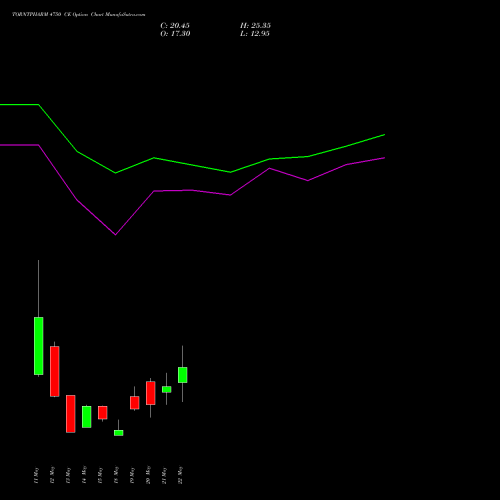Image resolution: width=500 pixels, height=500 pixels.
Task: Click the close value C: 20.45
Action: (x=175, y=26)
